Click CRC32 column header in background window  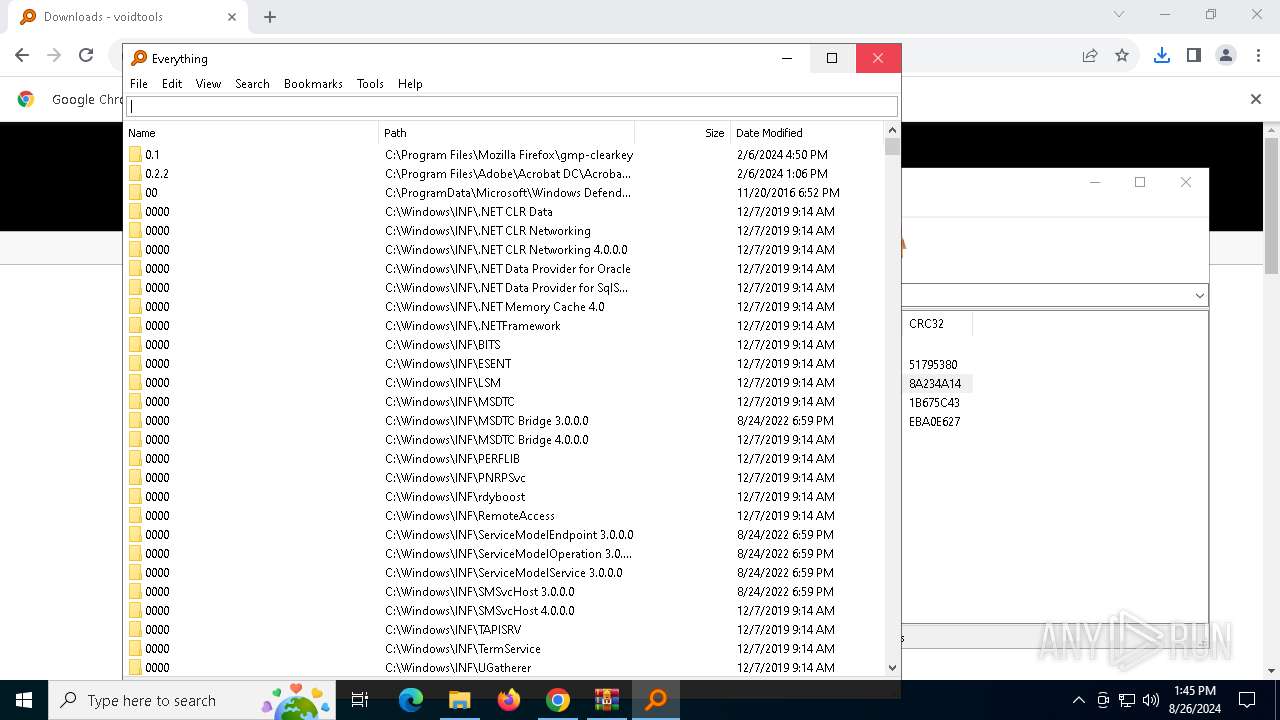click(x=937, y=324)
